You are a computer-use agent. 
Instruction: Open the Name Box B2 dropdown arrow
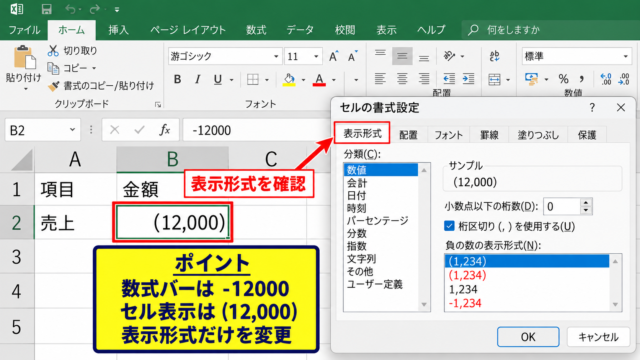tap(72, 130)
